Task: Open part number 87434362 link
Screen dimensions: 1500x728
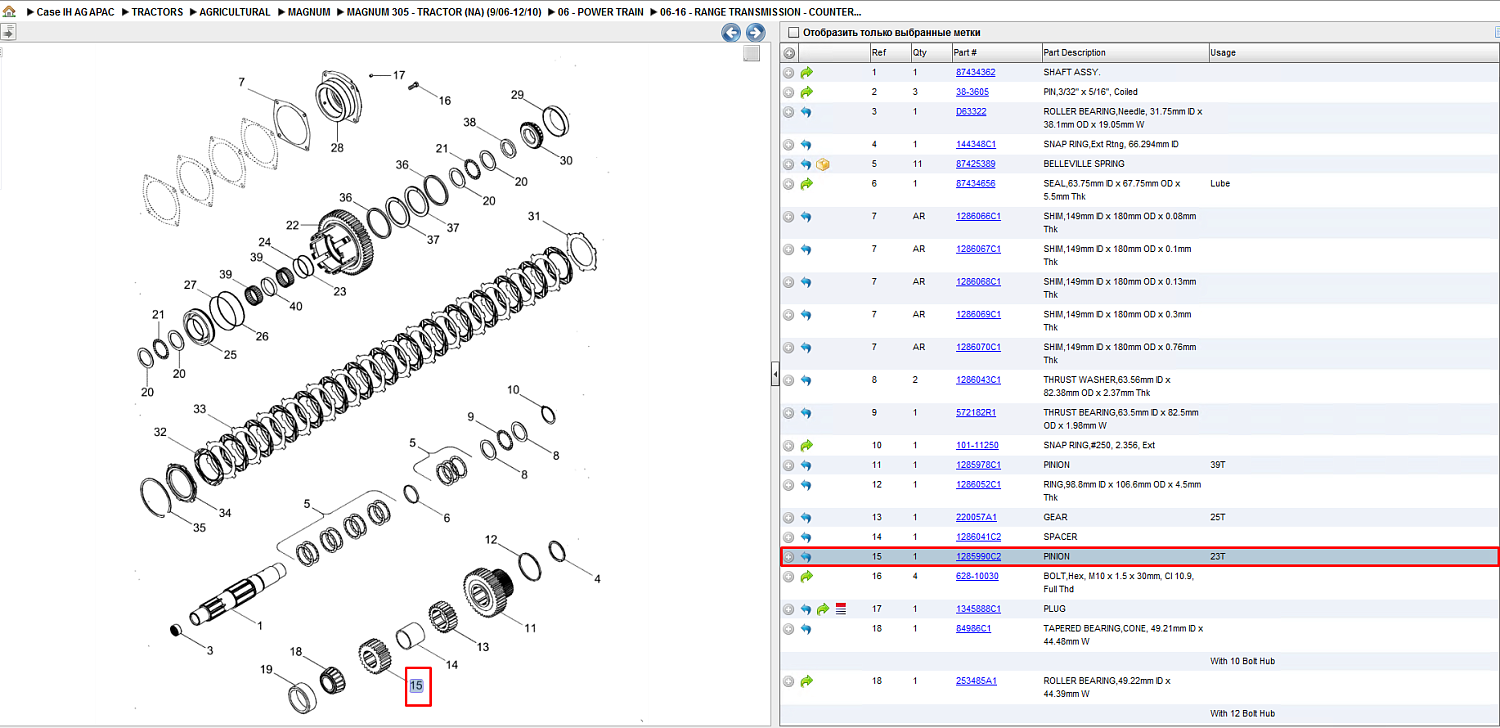Action: pyautogui.click(x=976, y=72)
